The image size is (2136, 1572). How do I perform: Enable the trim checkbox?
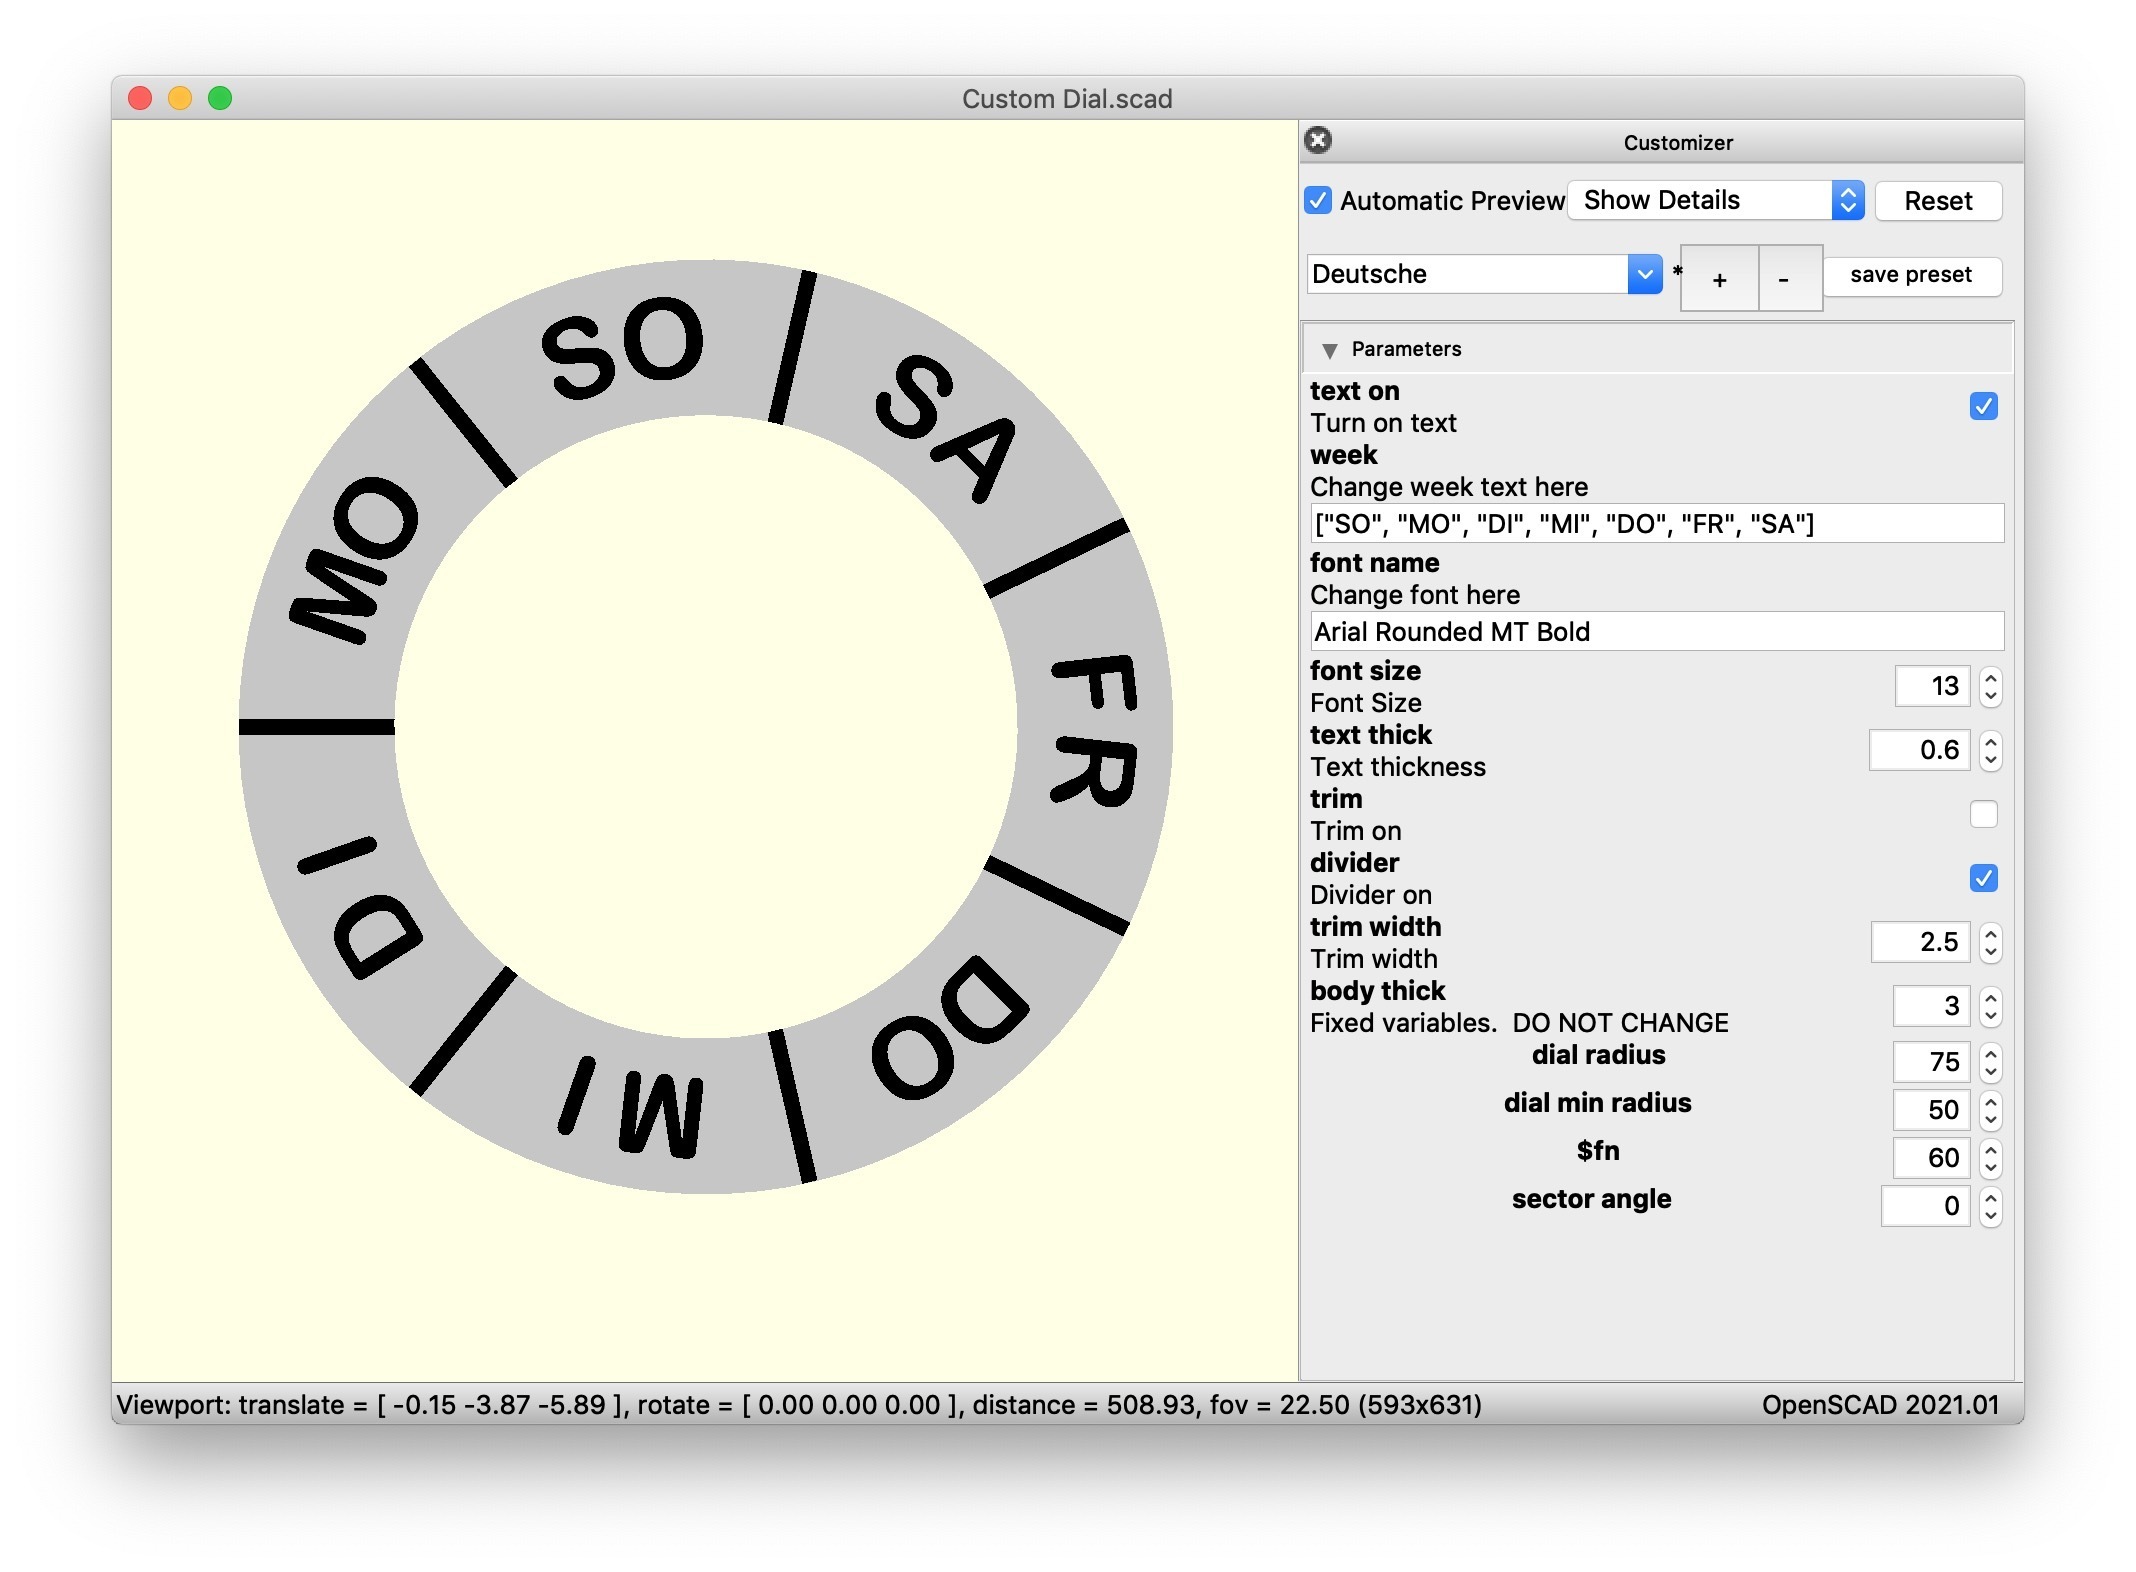(x=1983, y=814)
